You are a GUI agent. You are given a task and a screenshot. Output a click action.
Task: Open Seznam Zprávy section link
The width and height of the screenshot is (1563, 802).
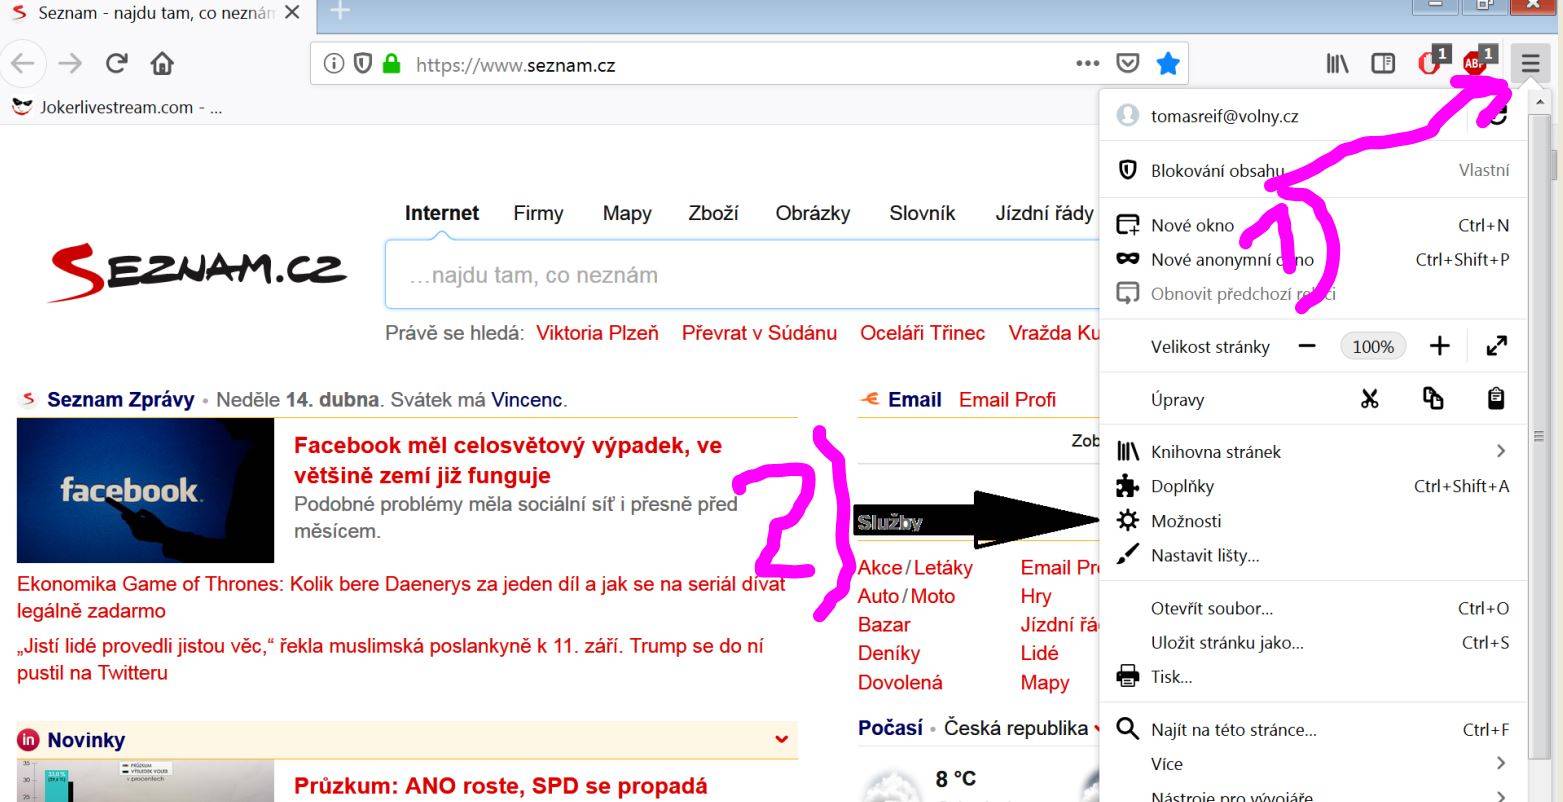[120, 400]
